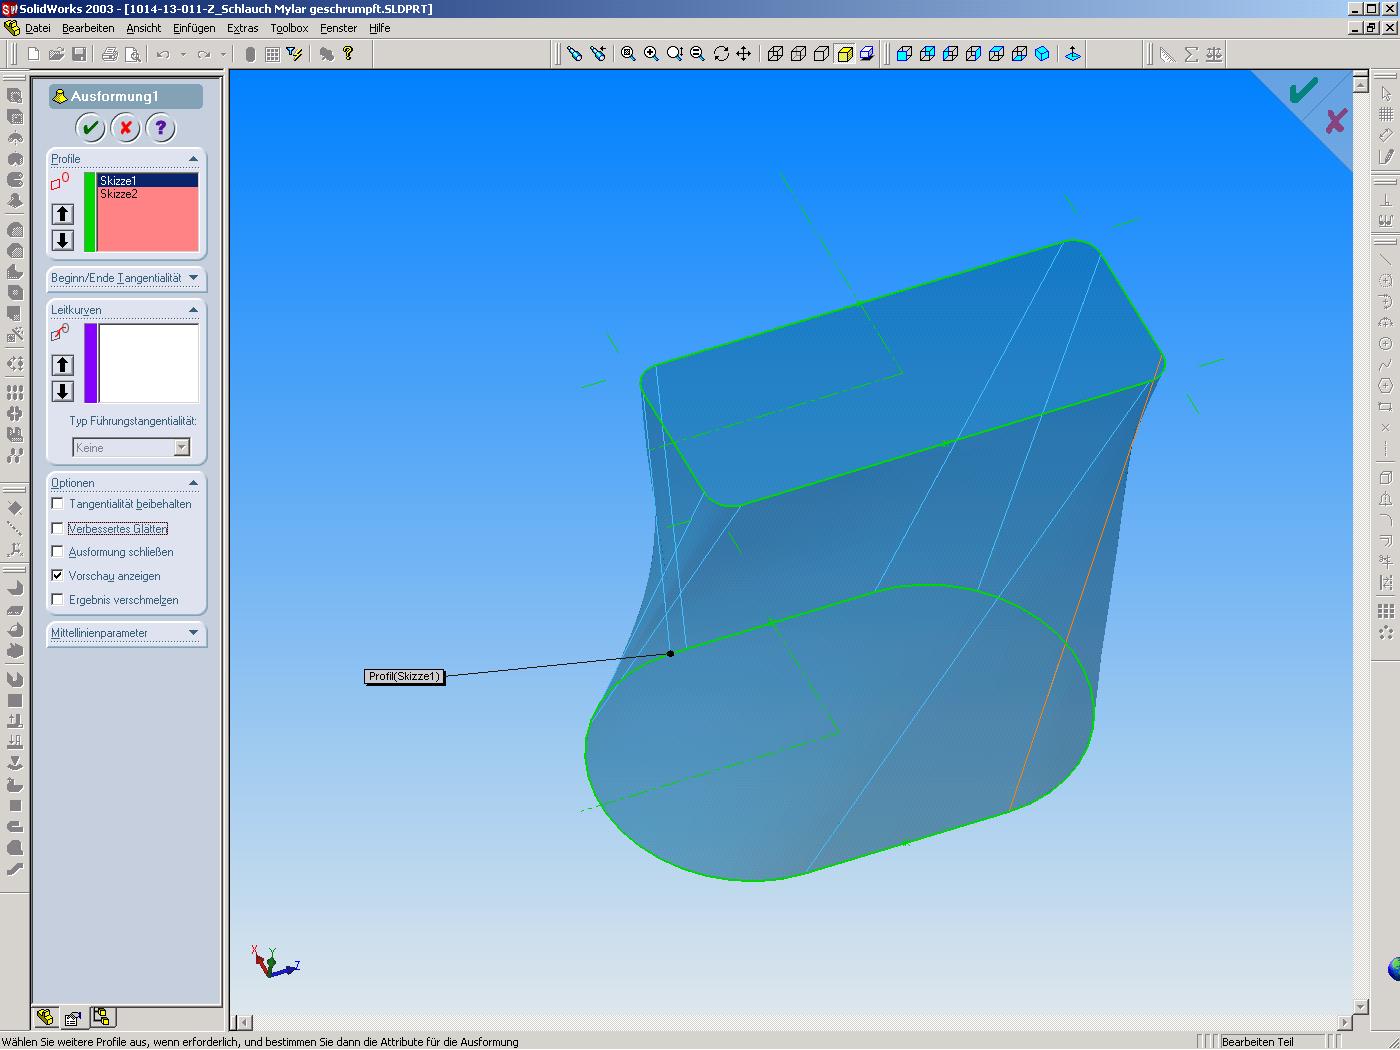Open help with the purple question mark
Image resolution: width=1400 pixels, height=1050 pixels.
pyautogui.click(x=160, y=128)
